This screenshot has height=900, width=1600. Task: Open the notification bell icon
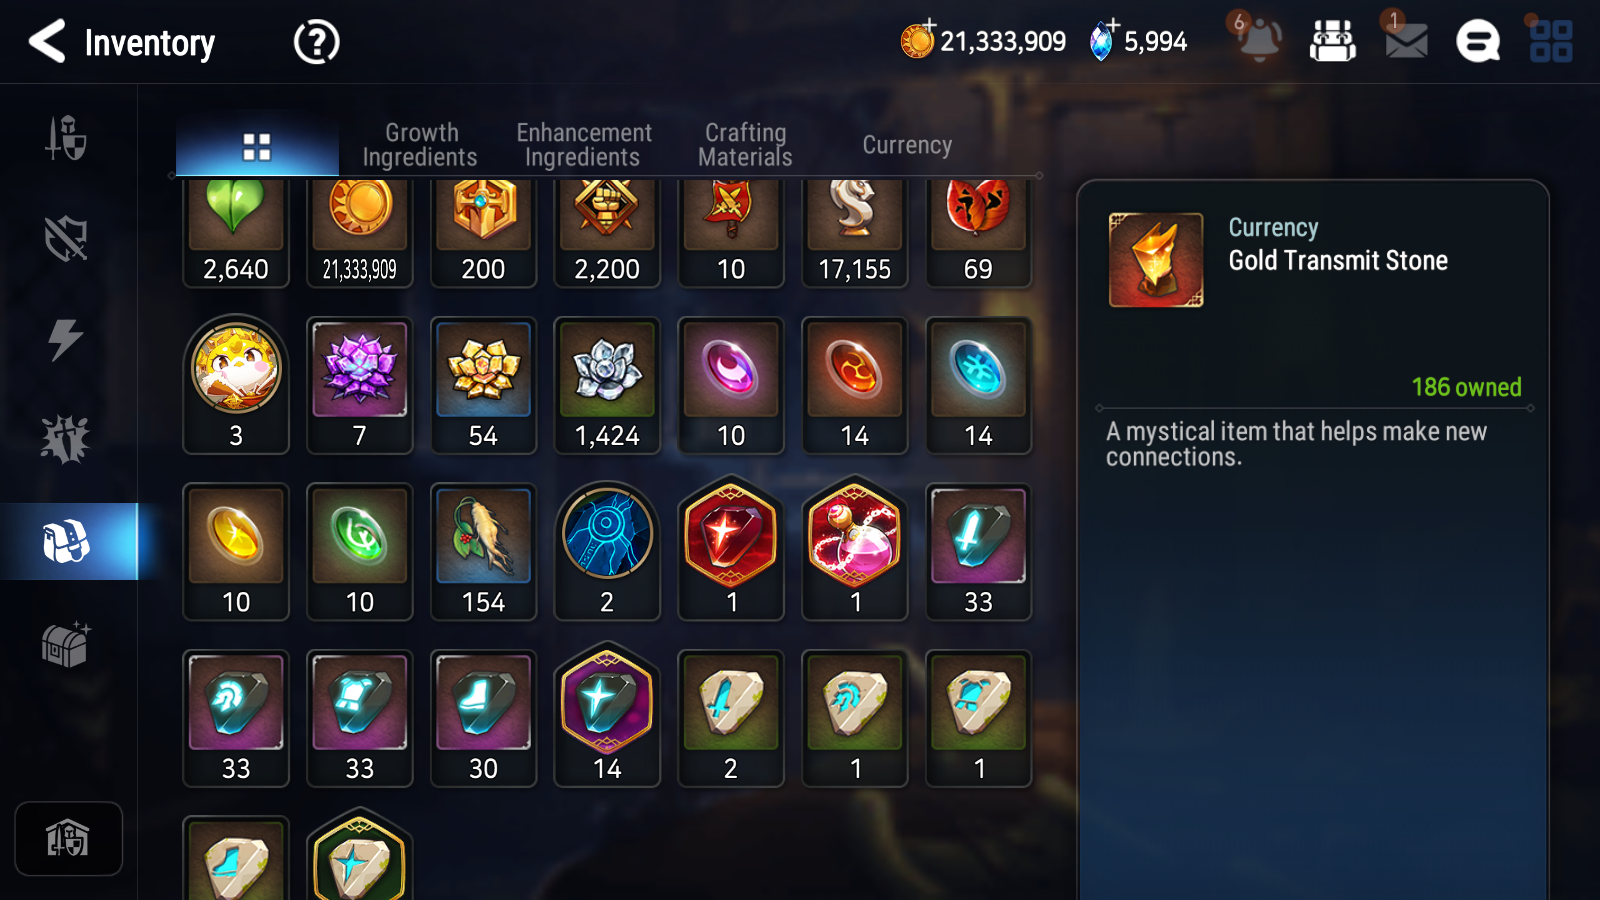[1258, 40]
